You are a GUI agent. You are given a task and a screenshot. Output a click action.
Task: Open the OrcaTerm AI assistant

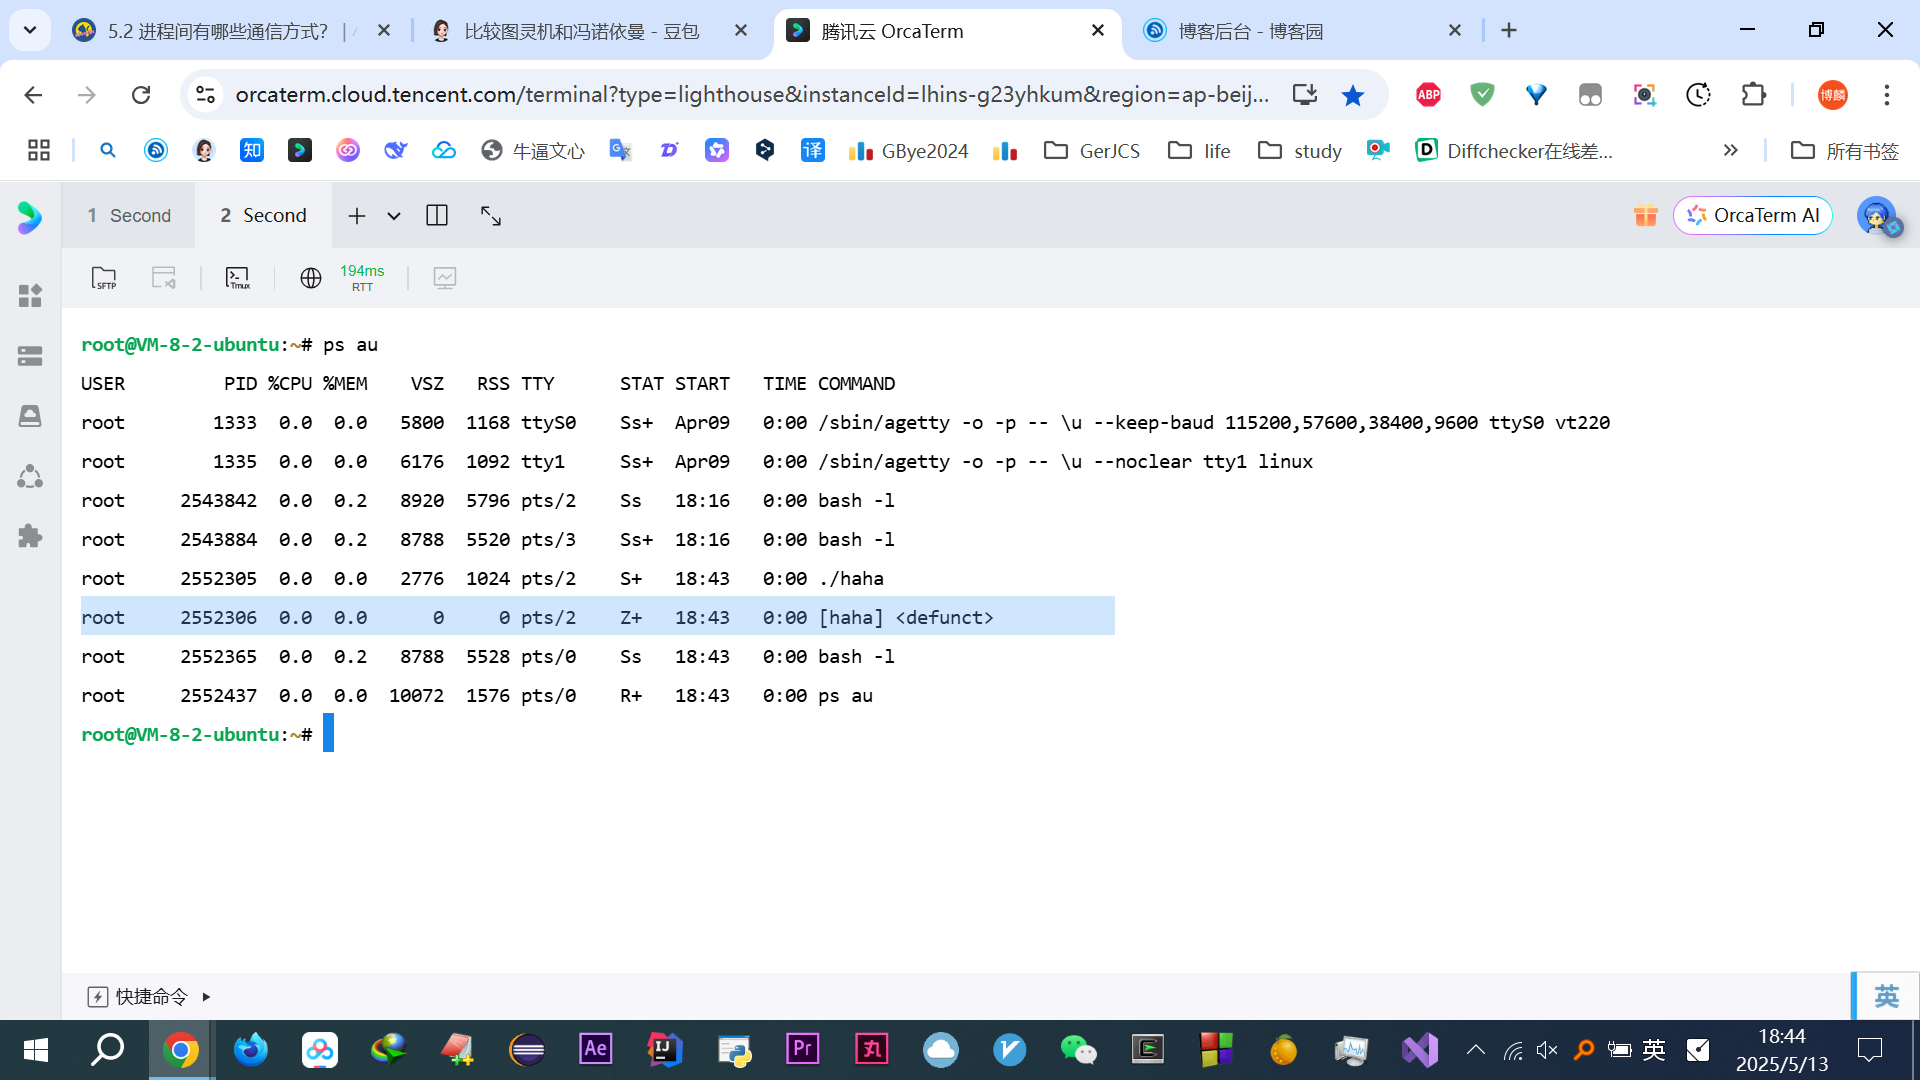pos(1753,216)
